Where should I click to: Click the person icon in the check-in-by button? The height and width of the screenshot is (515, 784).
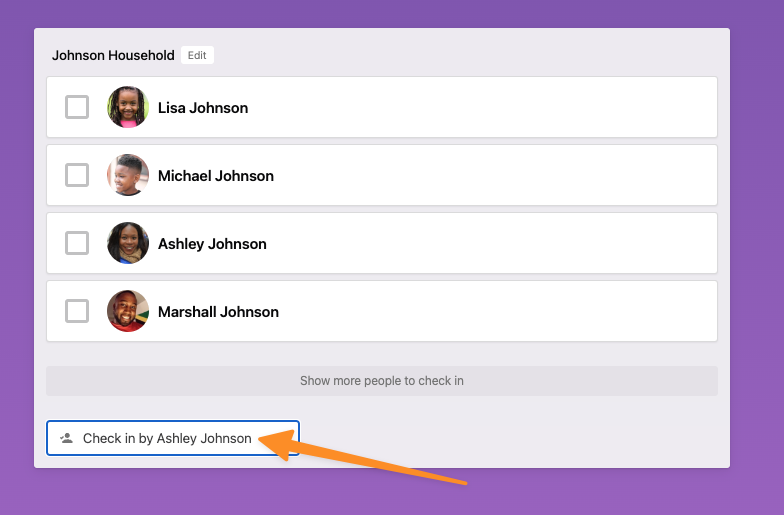tap(67, 438)
